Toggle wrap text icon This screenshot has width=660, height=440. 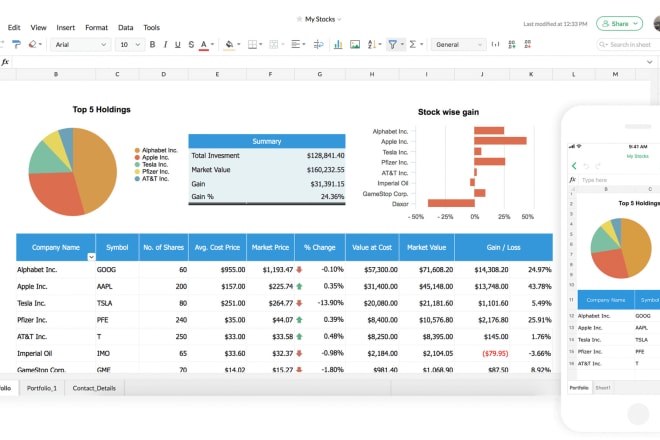point(319,44)
